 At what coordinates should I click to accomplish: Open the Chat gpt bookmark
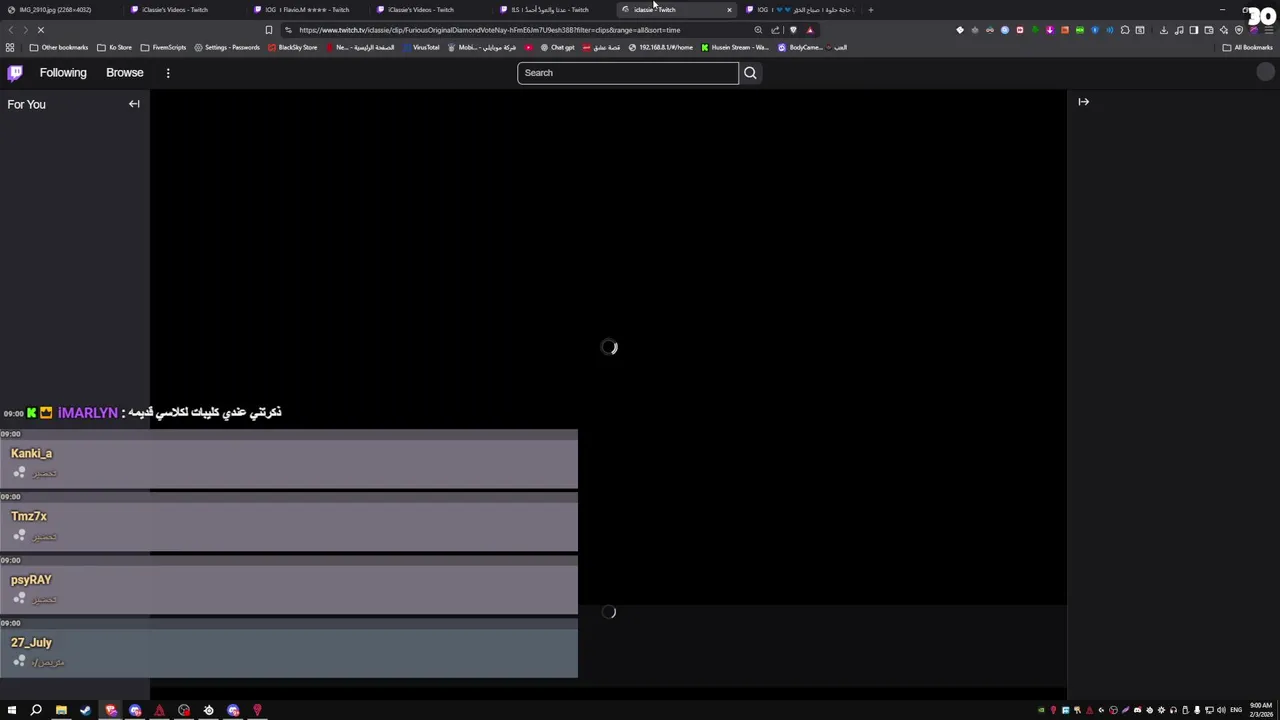pyautogui.click(x=557, y=47)
